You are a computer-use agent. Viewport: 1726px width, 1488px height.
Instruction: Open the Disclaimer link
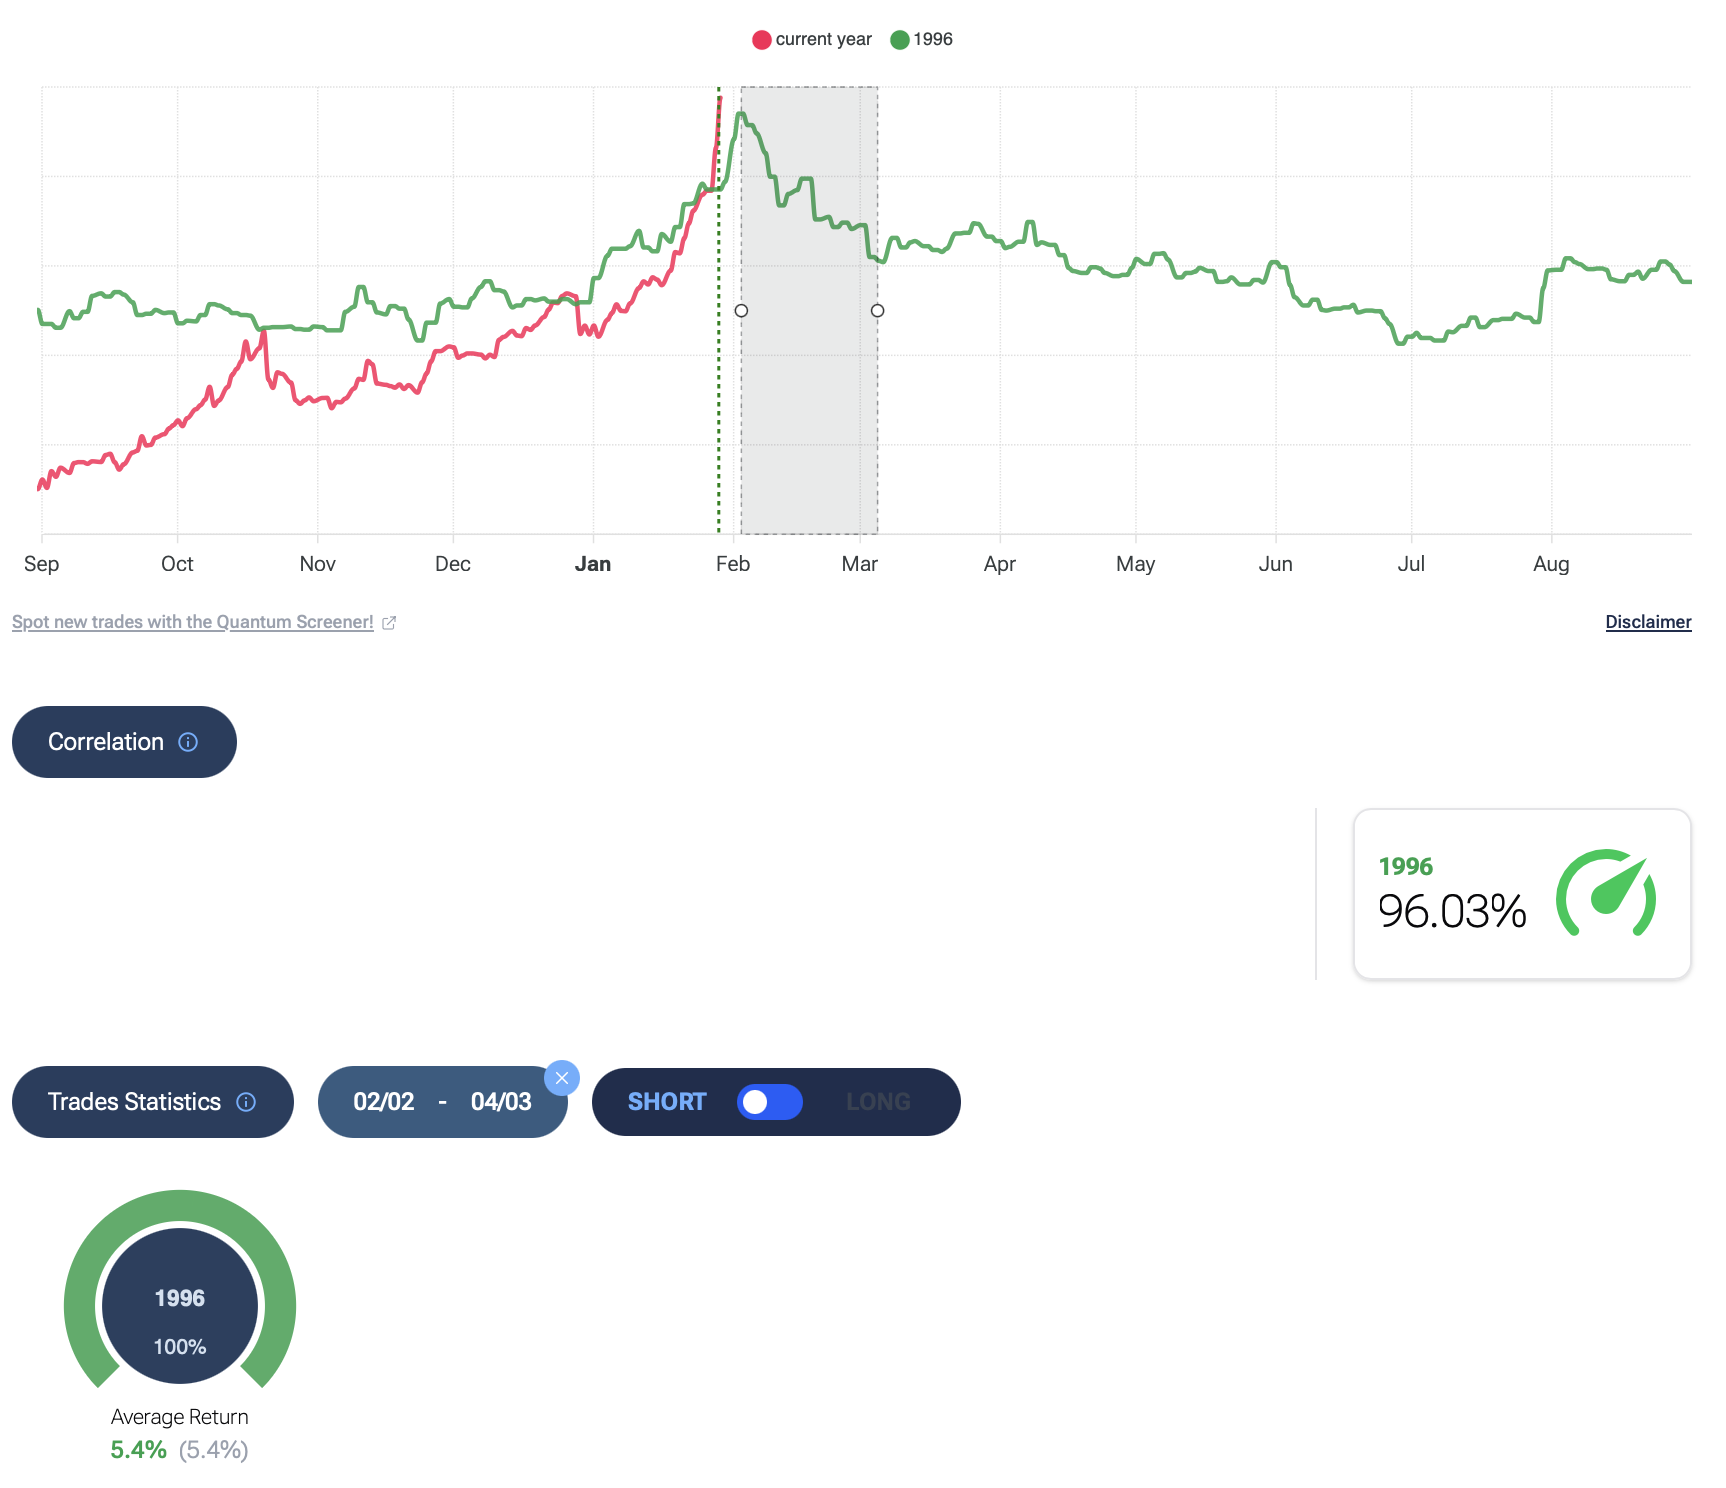click(x=1648, y=622)
